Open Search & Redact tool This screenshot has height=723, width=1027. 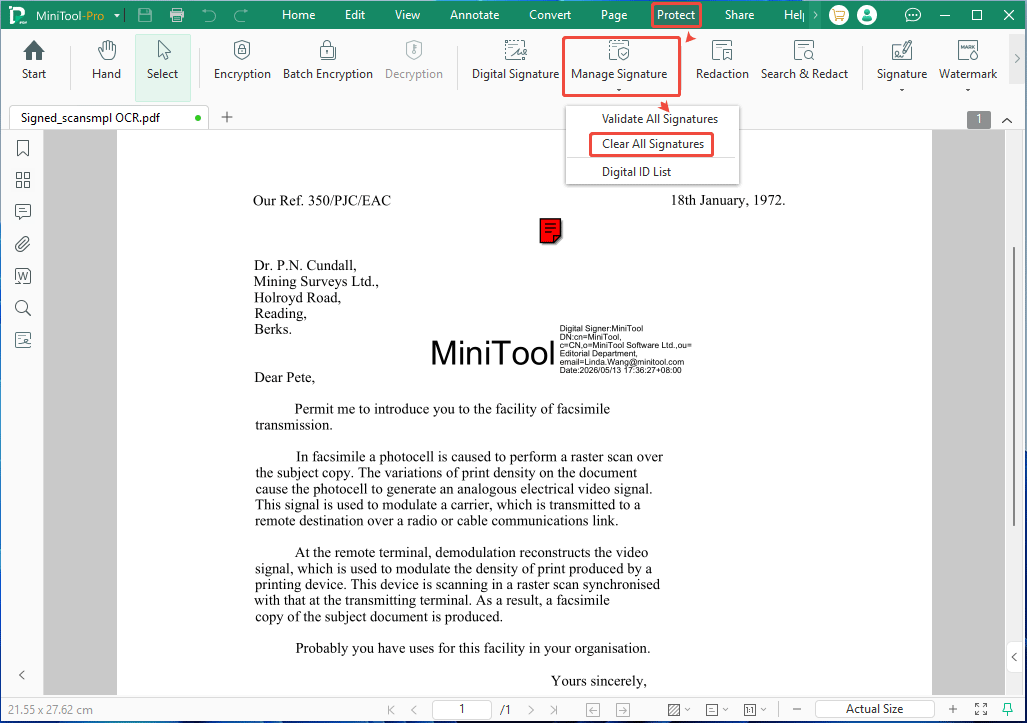coord(804,61)
